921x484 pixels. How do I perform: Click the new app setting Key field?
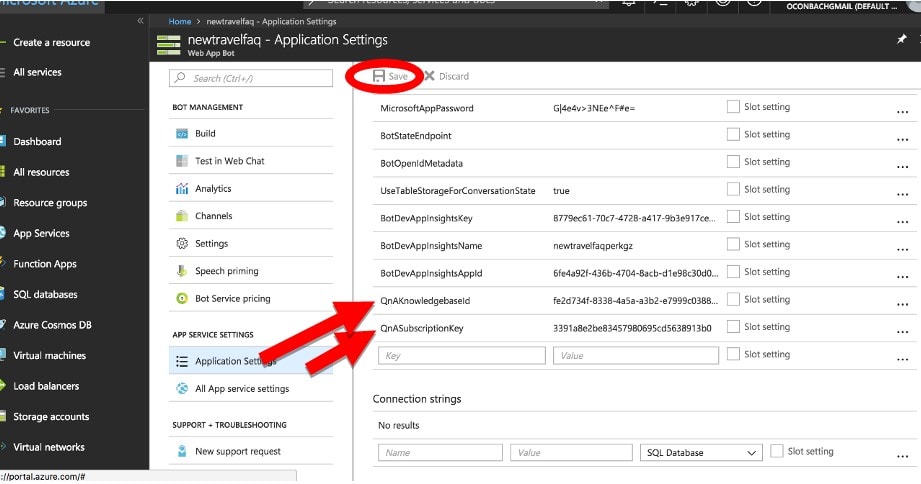point(462,355)
